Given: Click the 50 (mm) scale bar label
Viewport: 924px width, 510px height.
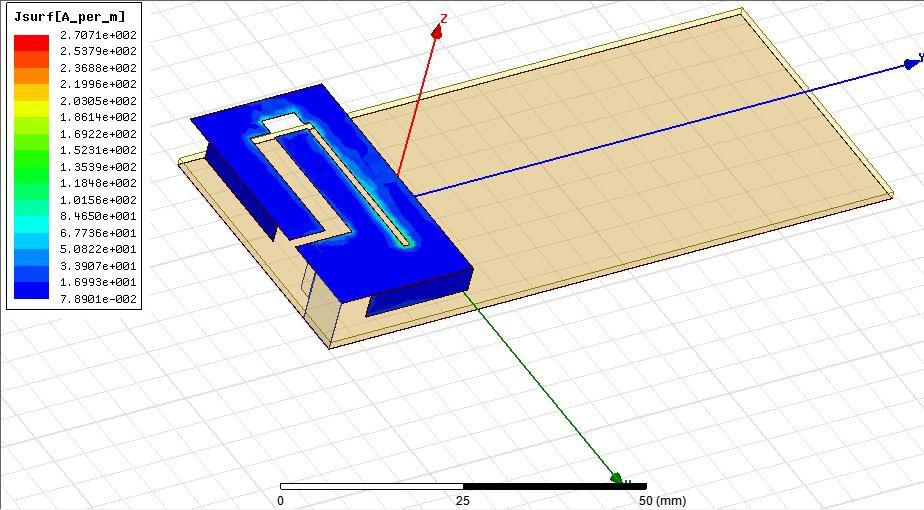Looking at the screenshot, I should pyautogui.click(x=662, y=501).
